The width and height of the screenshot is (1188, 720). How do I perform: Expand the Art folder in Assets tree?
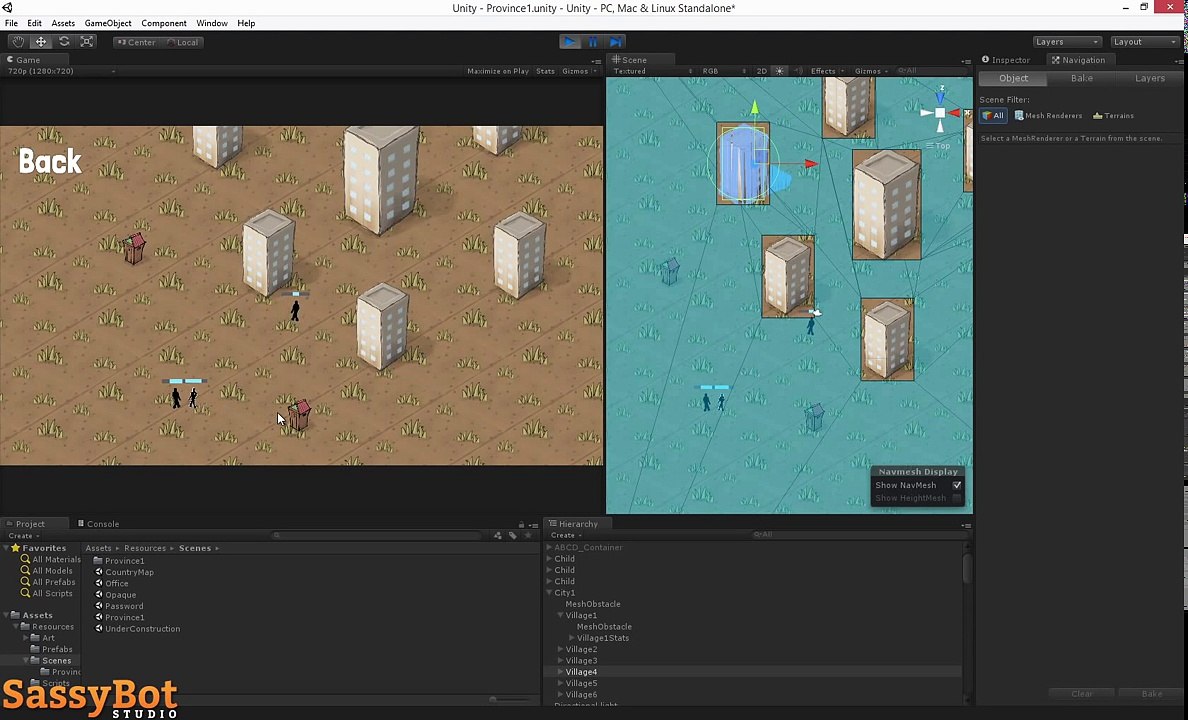pos(27,638)
